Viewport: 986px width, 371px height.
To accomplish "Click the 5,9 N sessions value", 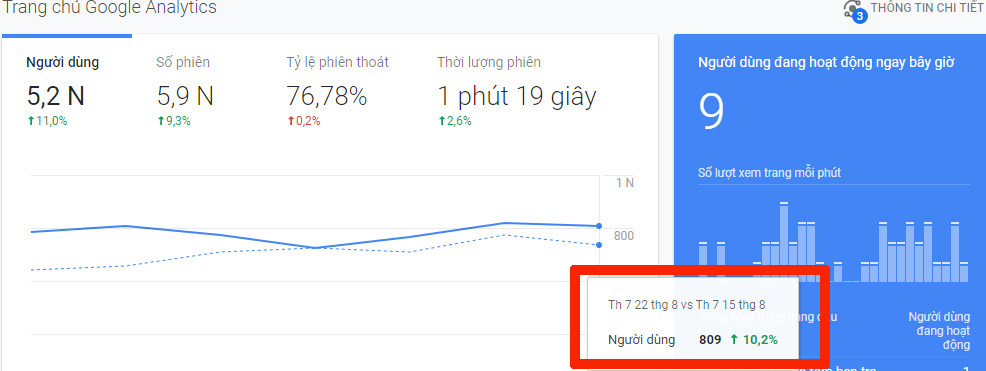I will click(185, 96).
